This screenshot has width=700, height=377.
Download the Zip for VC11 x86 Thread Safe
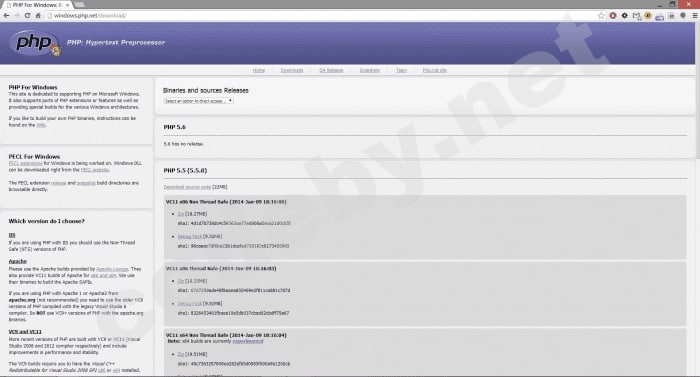181,281
